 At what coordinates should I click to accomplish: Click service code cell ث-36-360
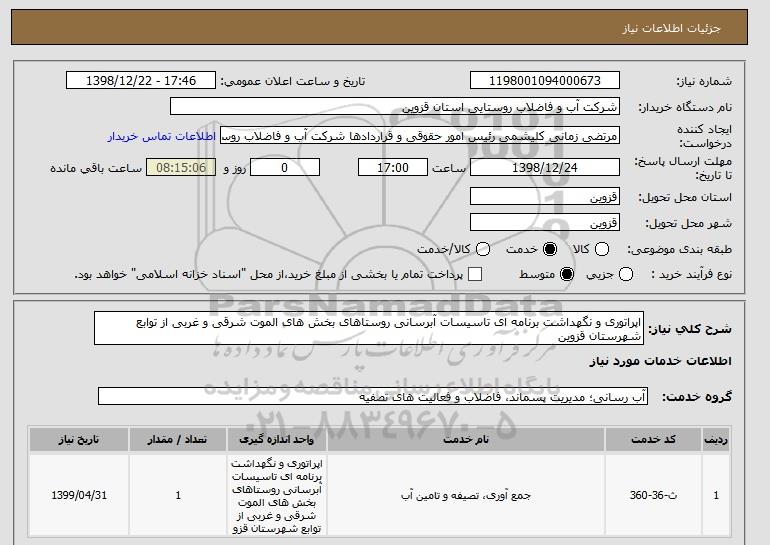653,495
